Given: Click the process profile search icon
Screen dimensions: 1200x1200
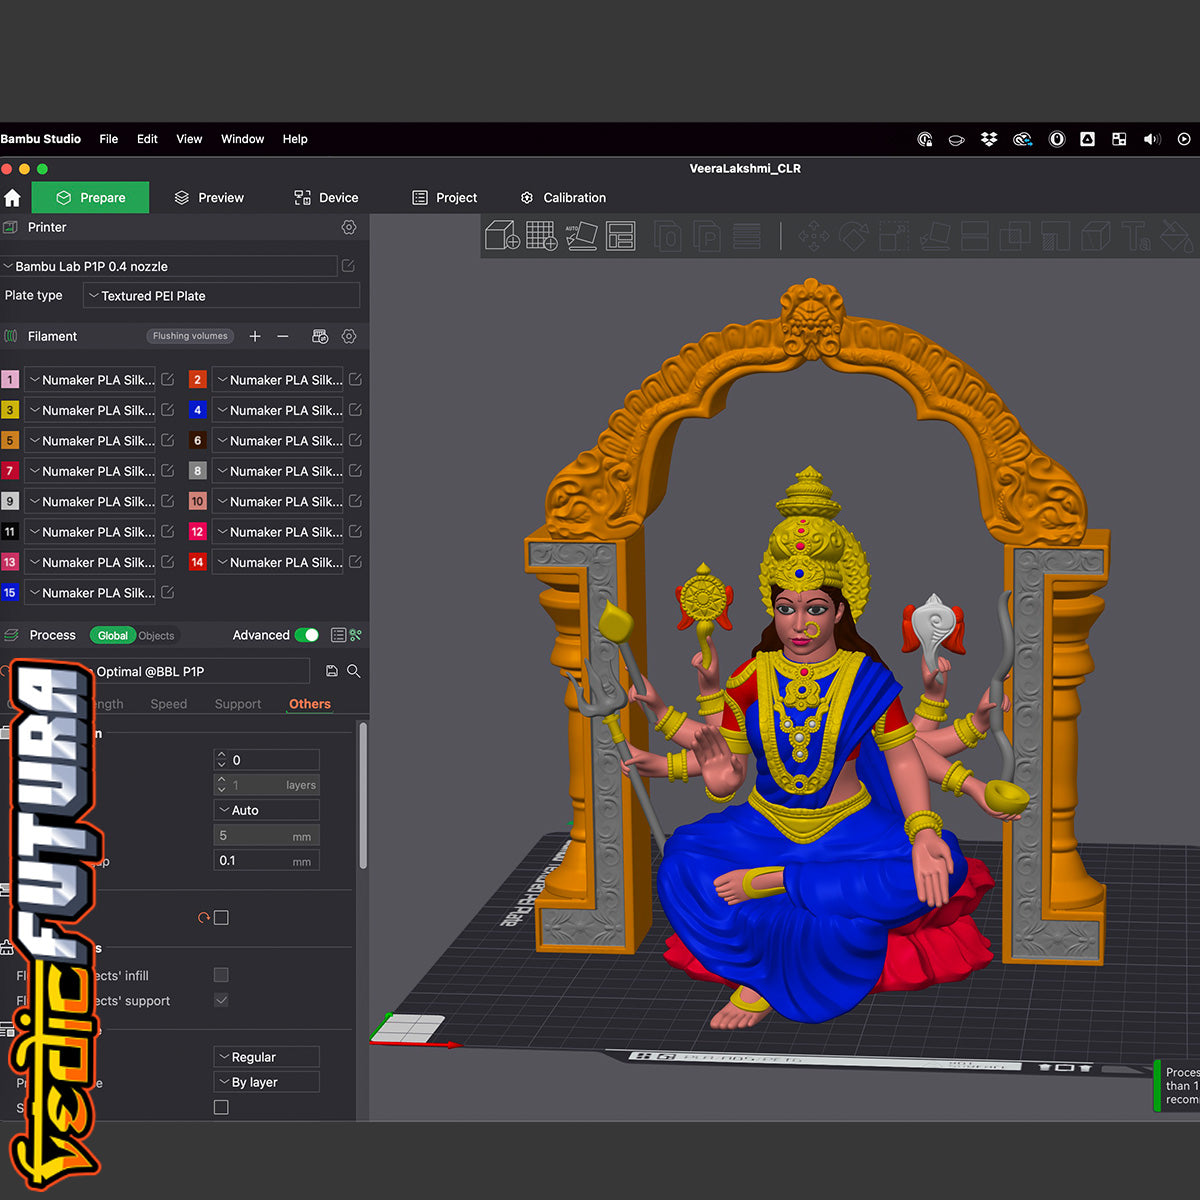Looking at the screenshot, I should tap(355, 671).
